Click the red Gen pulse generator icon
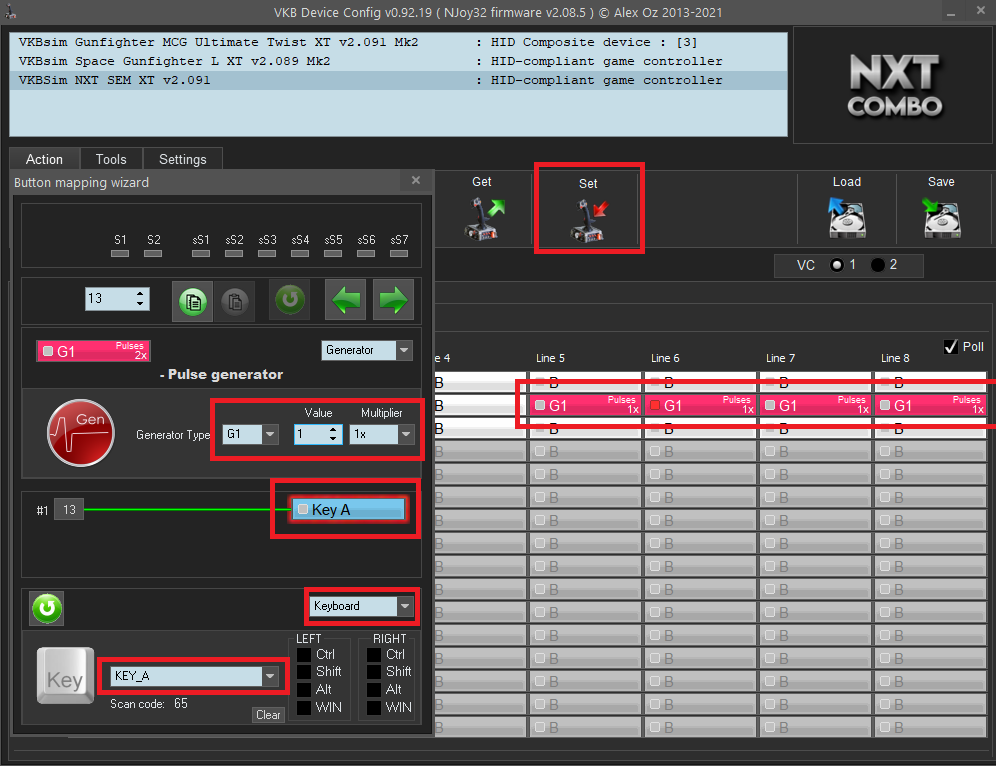Viewport: 996px width, 766px height. 79,433
